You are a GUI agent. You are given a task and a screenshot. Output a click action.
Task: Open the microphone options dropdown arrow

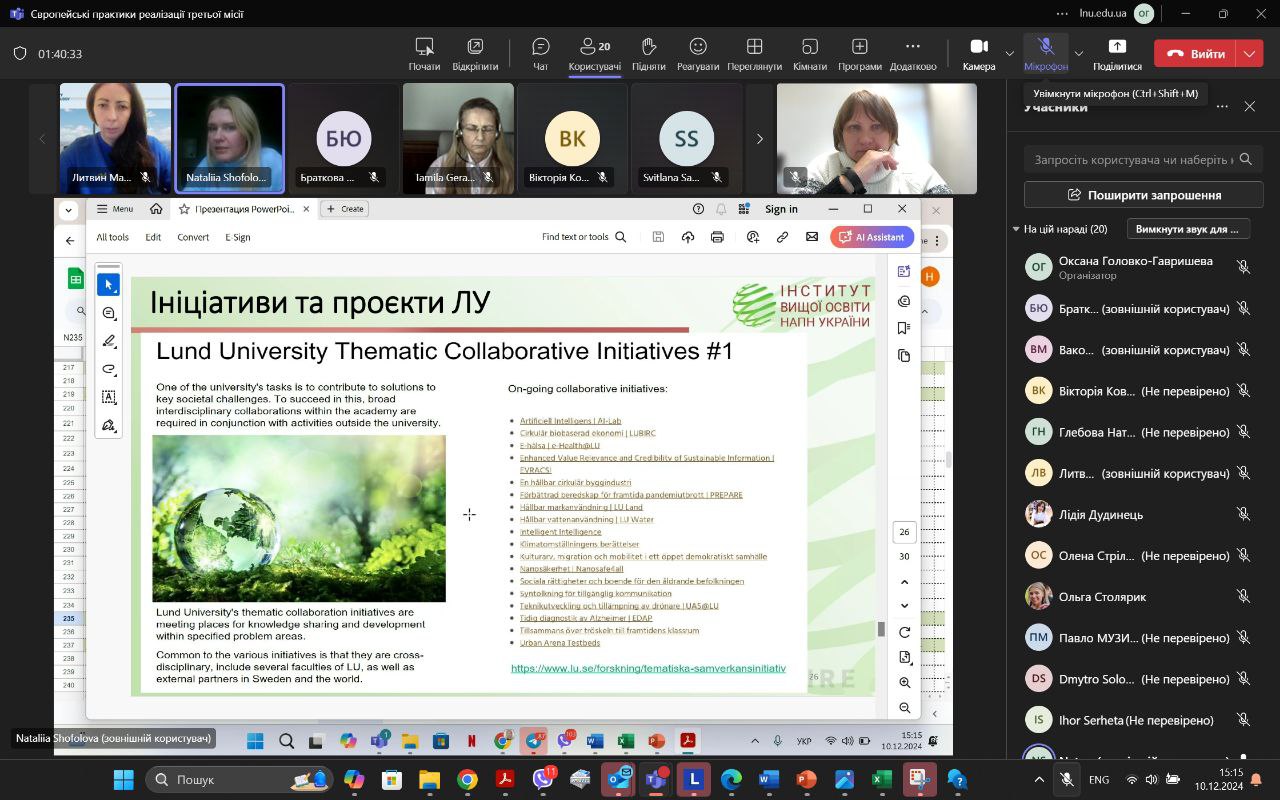point(1078,53)
